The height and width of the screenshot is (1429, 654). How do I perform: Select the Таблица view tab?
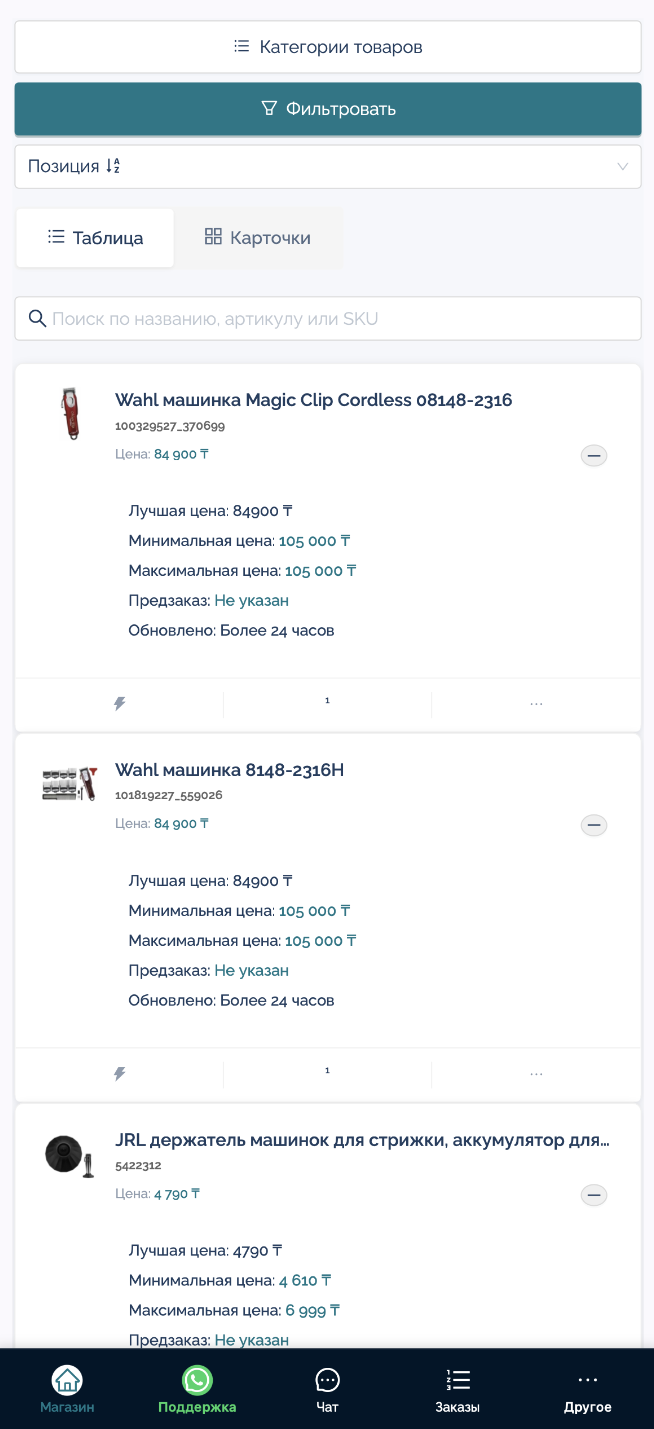(x=94, y=238)
